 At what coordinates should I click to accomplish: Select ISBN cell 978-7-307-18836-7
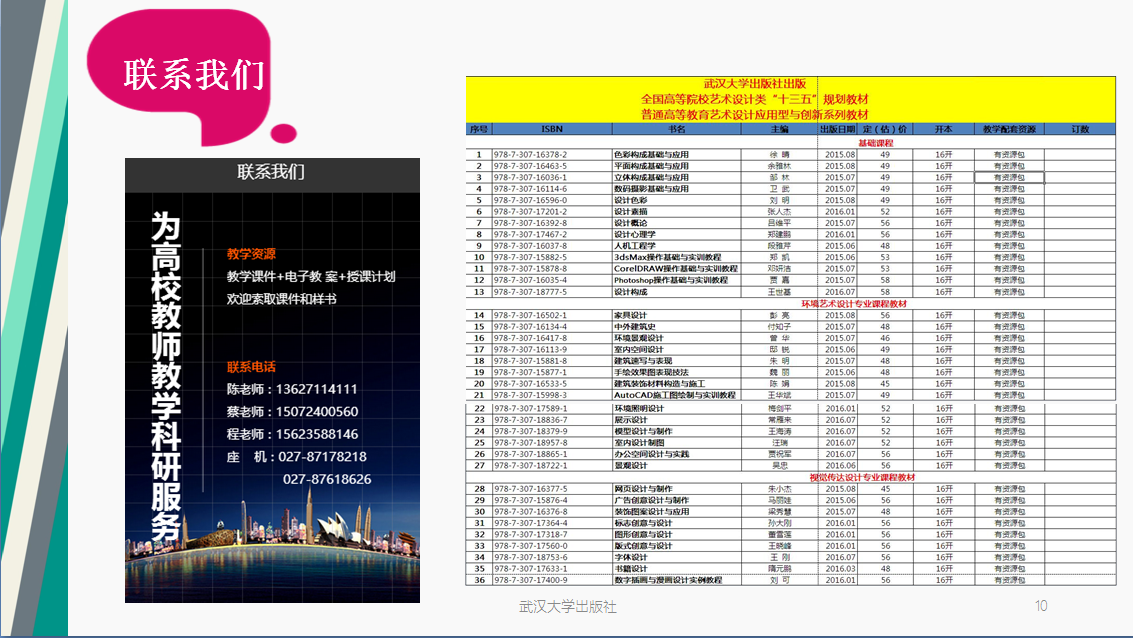(552, 420)
